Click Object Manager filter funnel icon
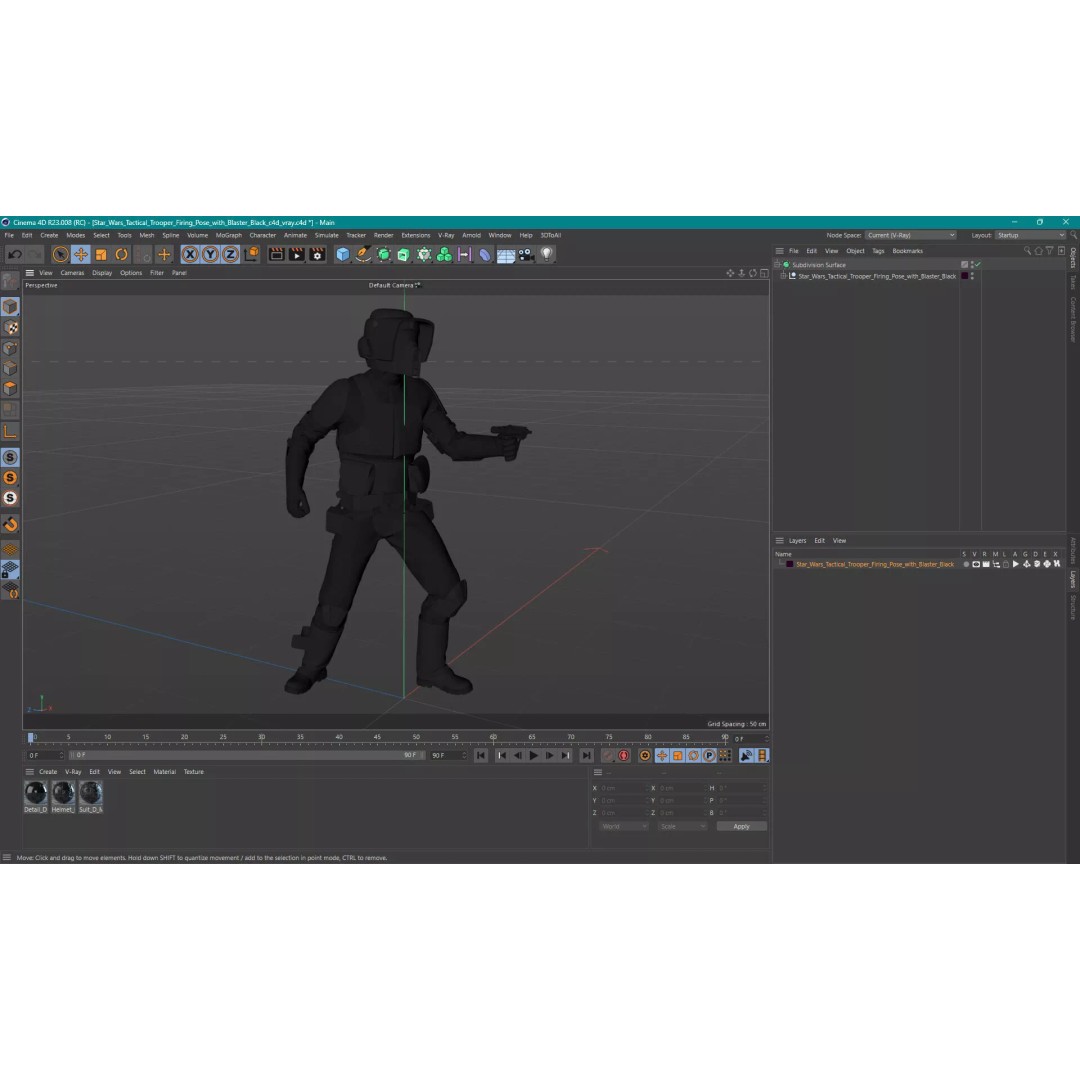Screen dimensions: 1080x1080 click(1050, 251)
